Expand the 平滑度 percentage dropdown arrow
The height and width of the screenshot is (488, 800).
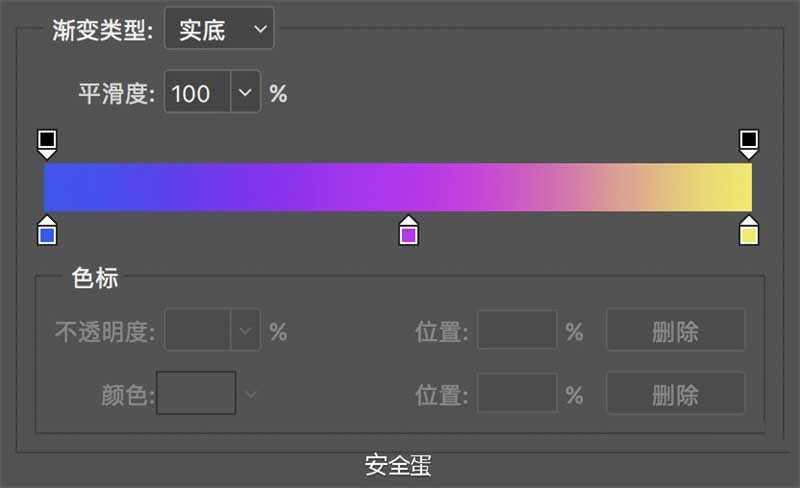(x=246, y=93)
